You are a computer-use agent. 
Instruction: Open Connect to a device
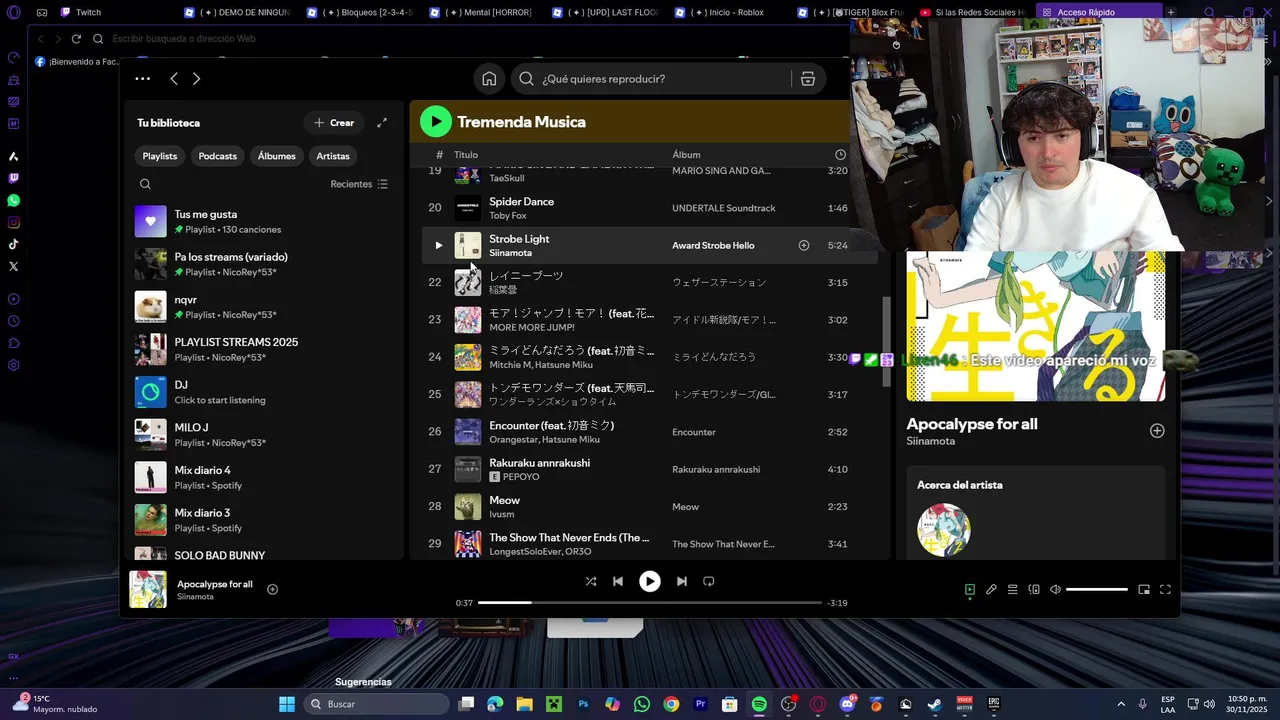1034,590
